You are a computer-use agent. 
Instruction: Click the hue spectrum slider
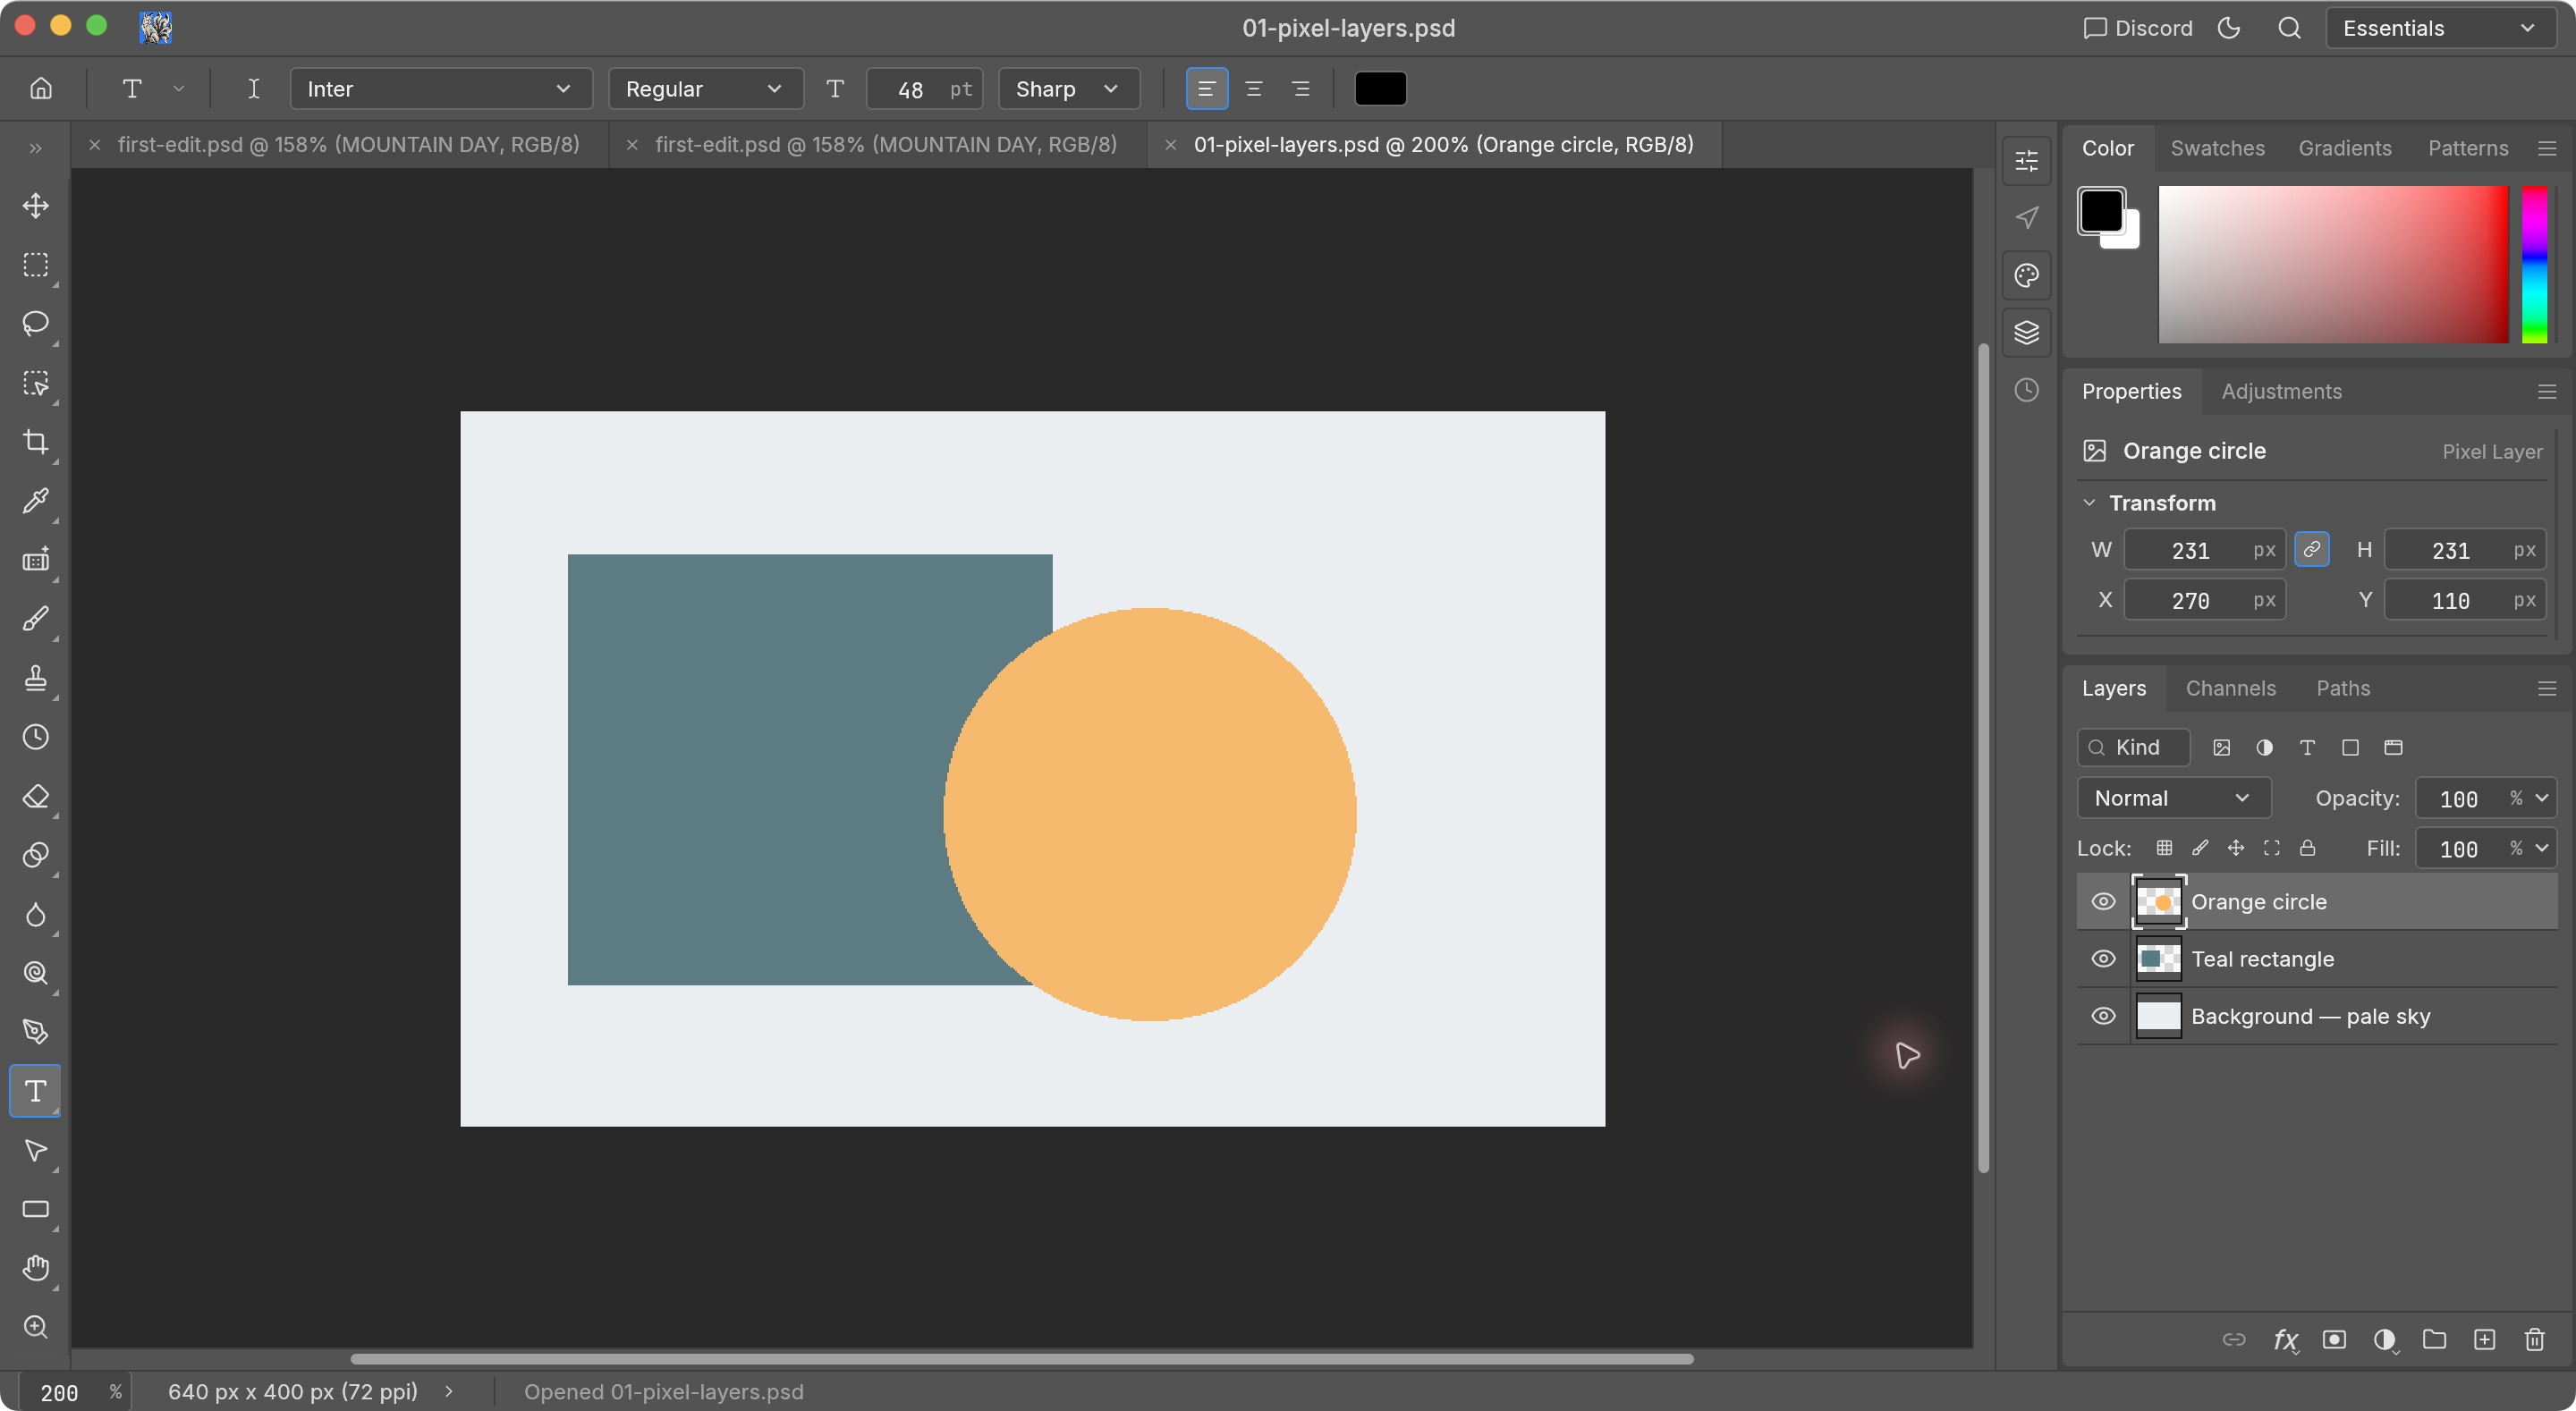pyautogui.click(x=2534, y=265)
